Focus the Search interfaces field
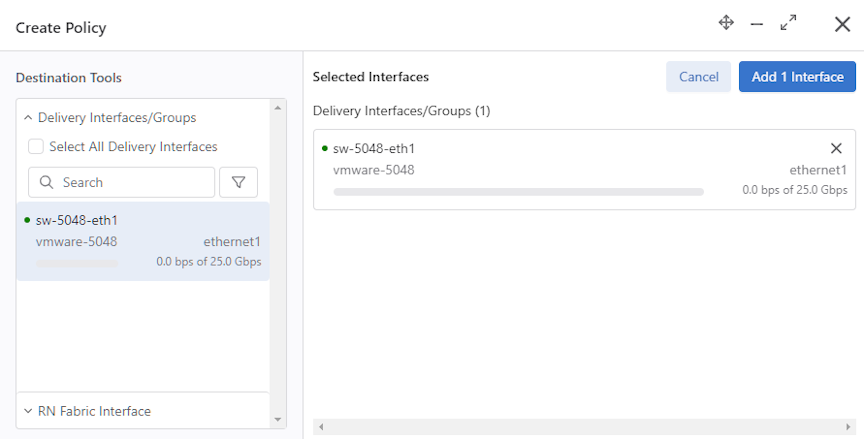 (x=121, y=182)
